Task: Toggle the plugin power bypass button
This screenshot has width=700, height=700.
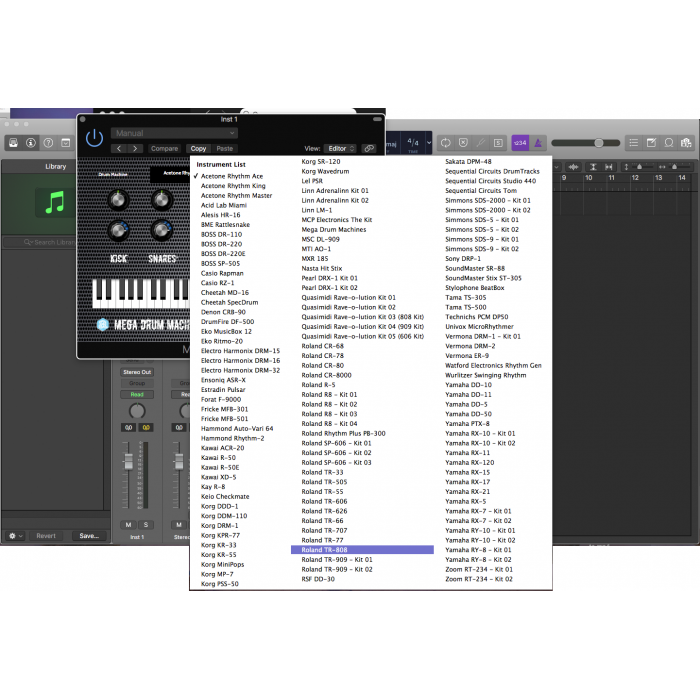Action: pyautogui.click(x=94, y=138)
